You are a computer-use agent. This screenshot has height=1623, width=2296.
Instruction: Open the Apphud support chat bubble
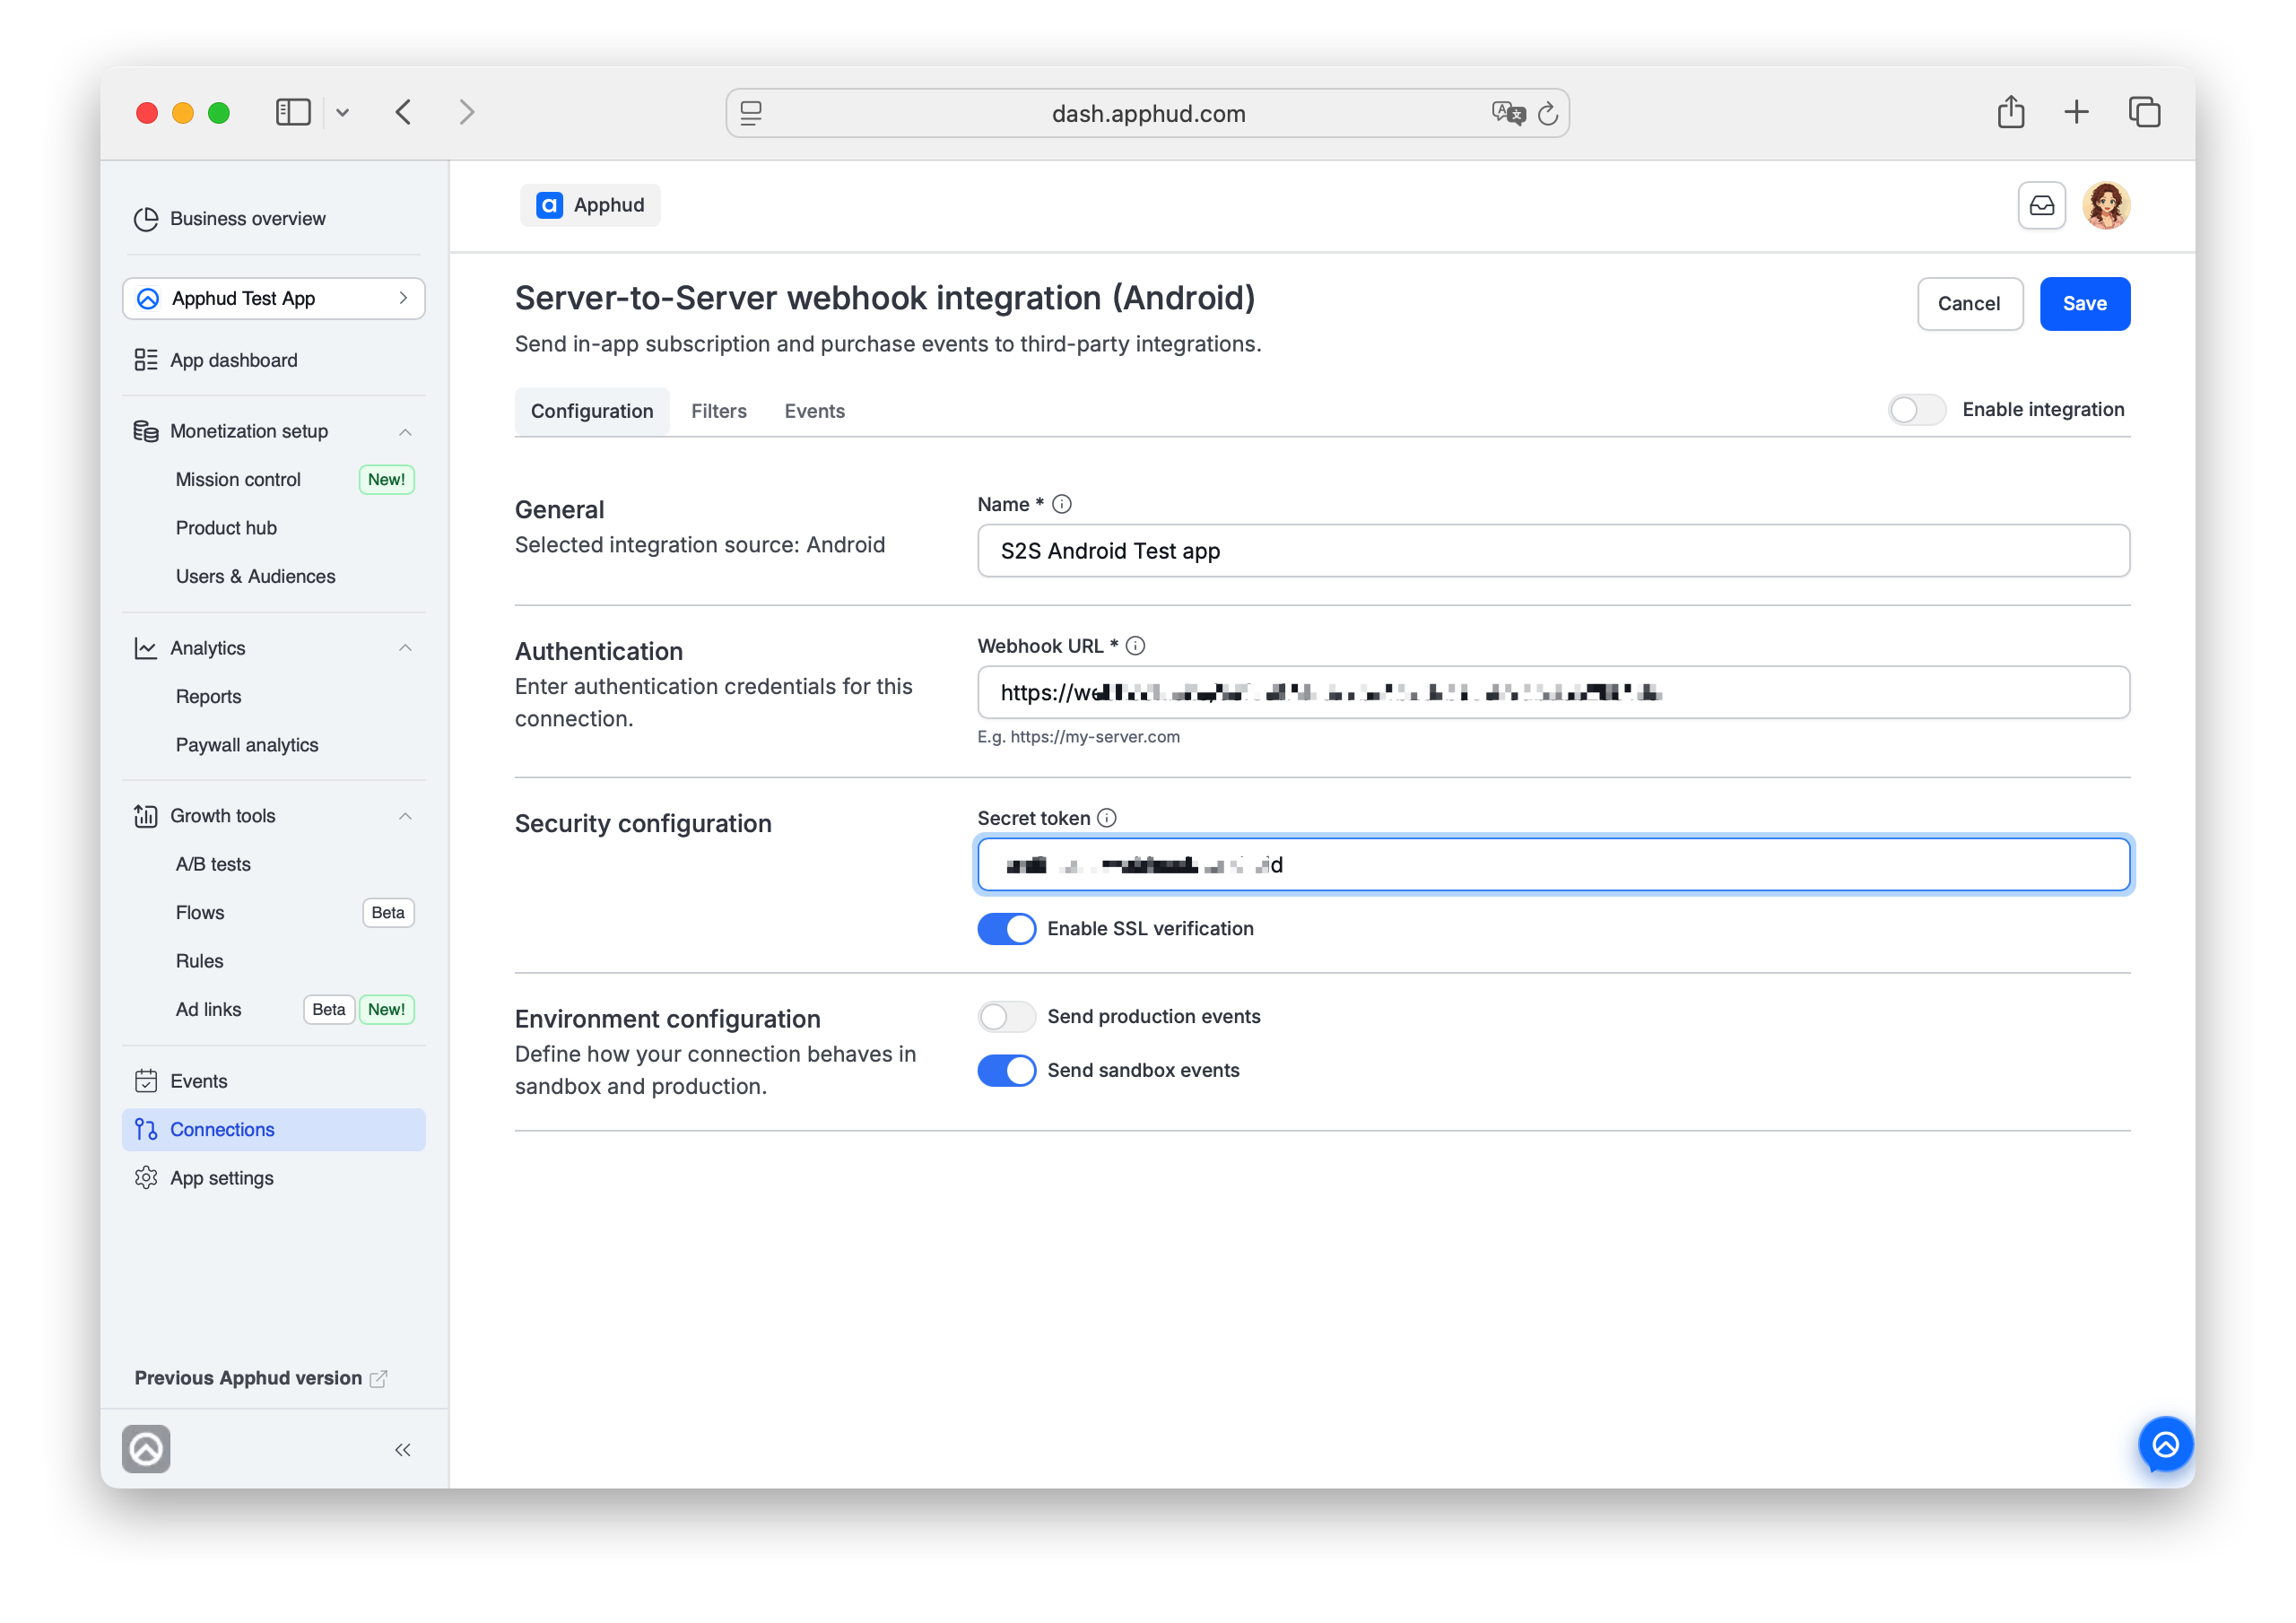2165,1445
